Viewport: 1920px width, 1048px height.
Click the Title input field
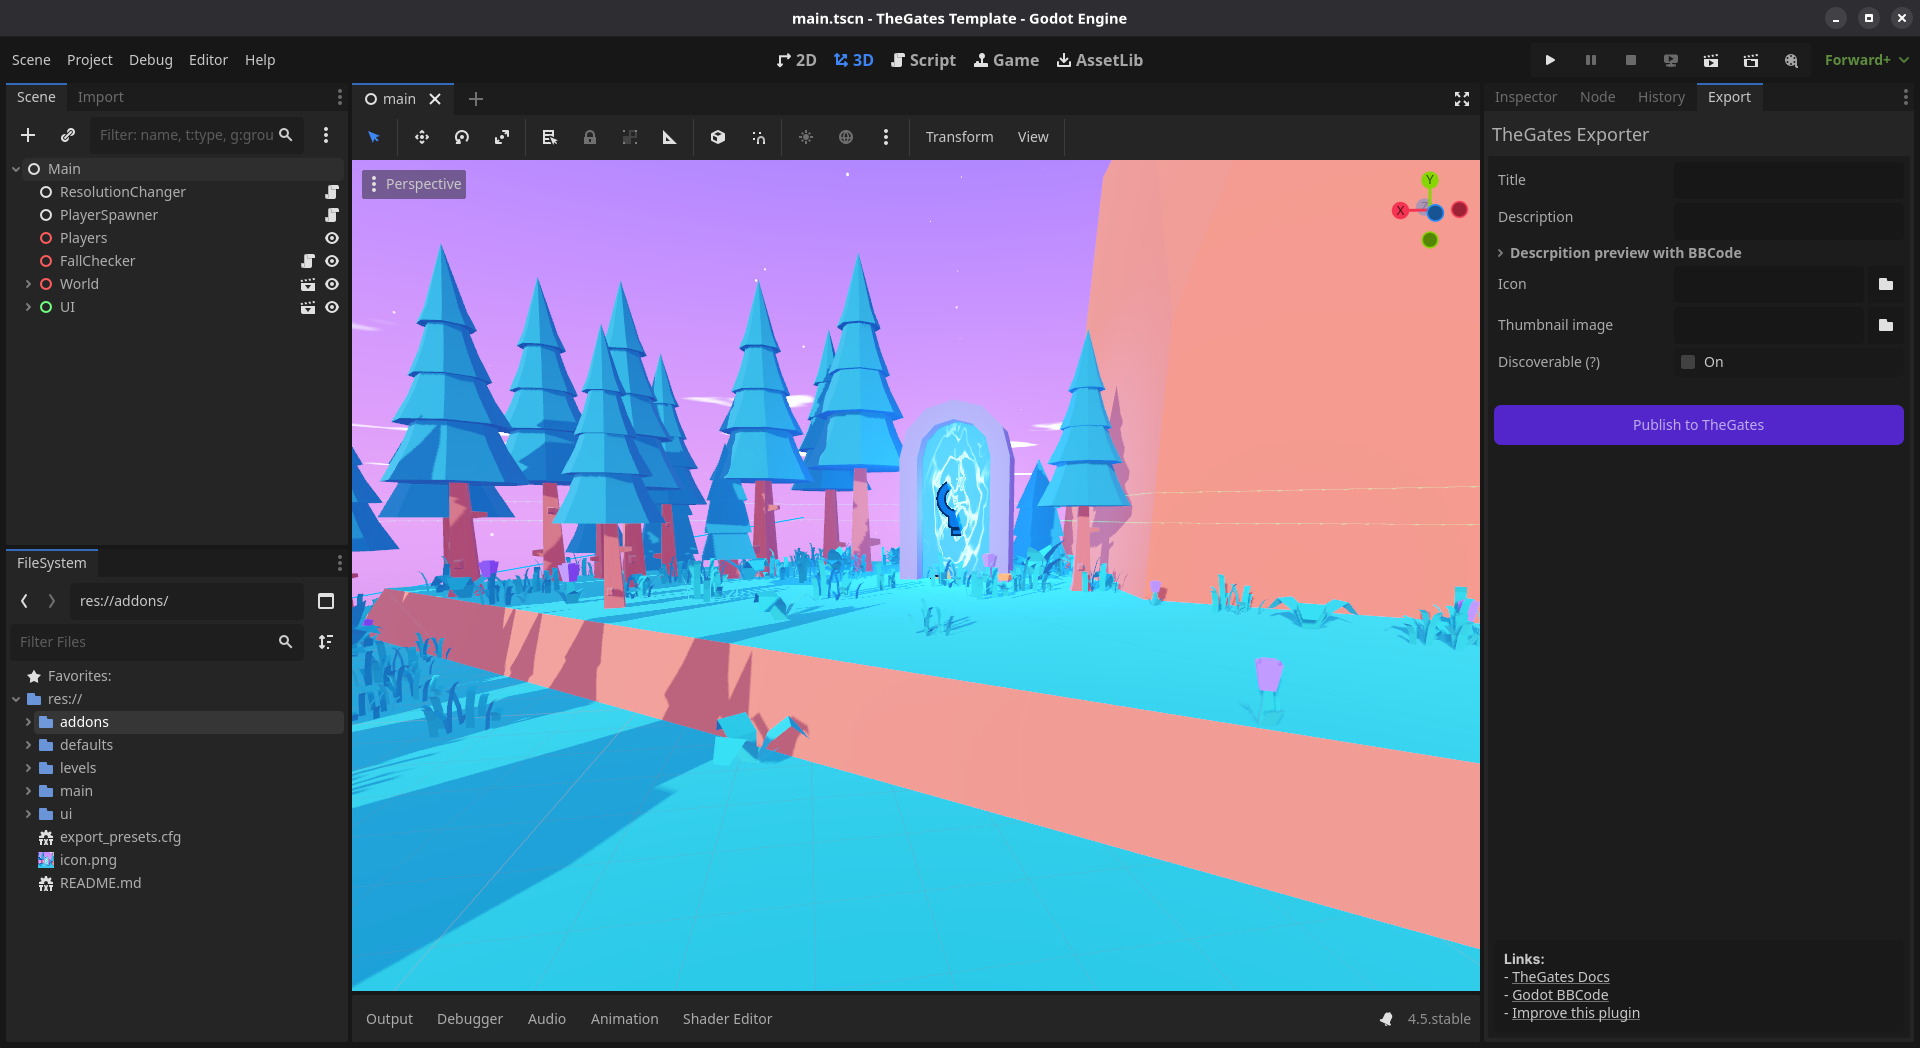(x=1788, y=180)
